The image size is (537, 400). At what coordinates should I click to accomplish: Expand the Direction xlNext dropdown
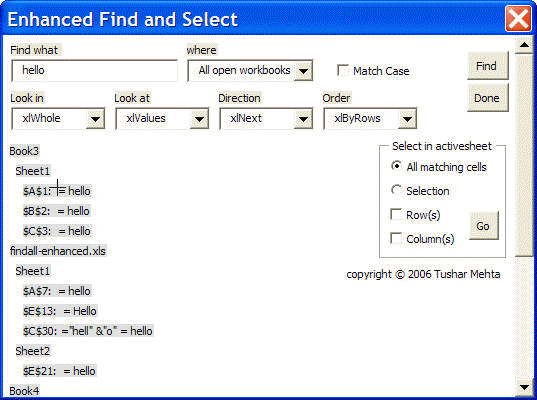pos(303,119)
